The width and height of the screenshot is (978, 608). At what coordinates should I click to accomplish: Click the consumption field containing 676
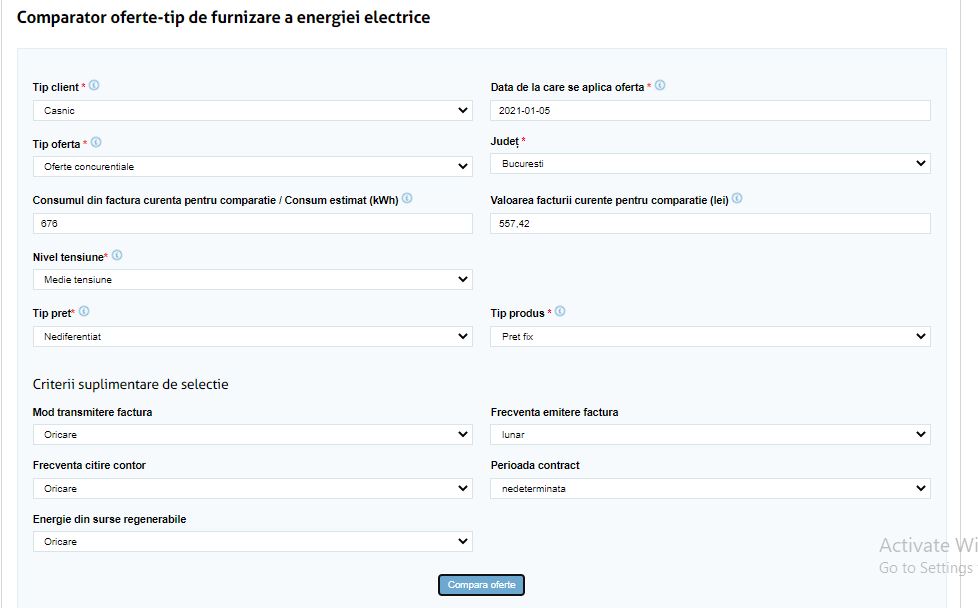coord(253,223)
